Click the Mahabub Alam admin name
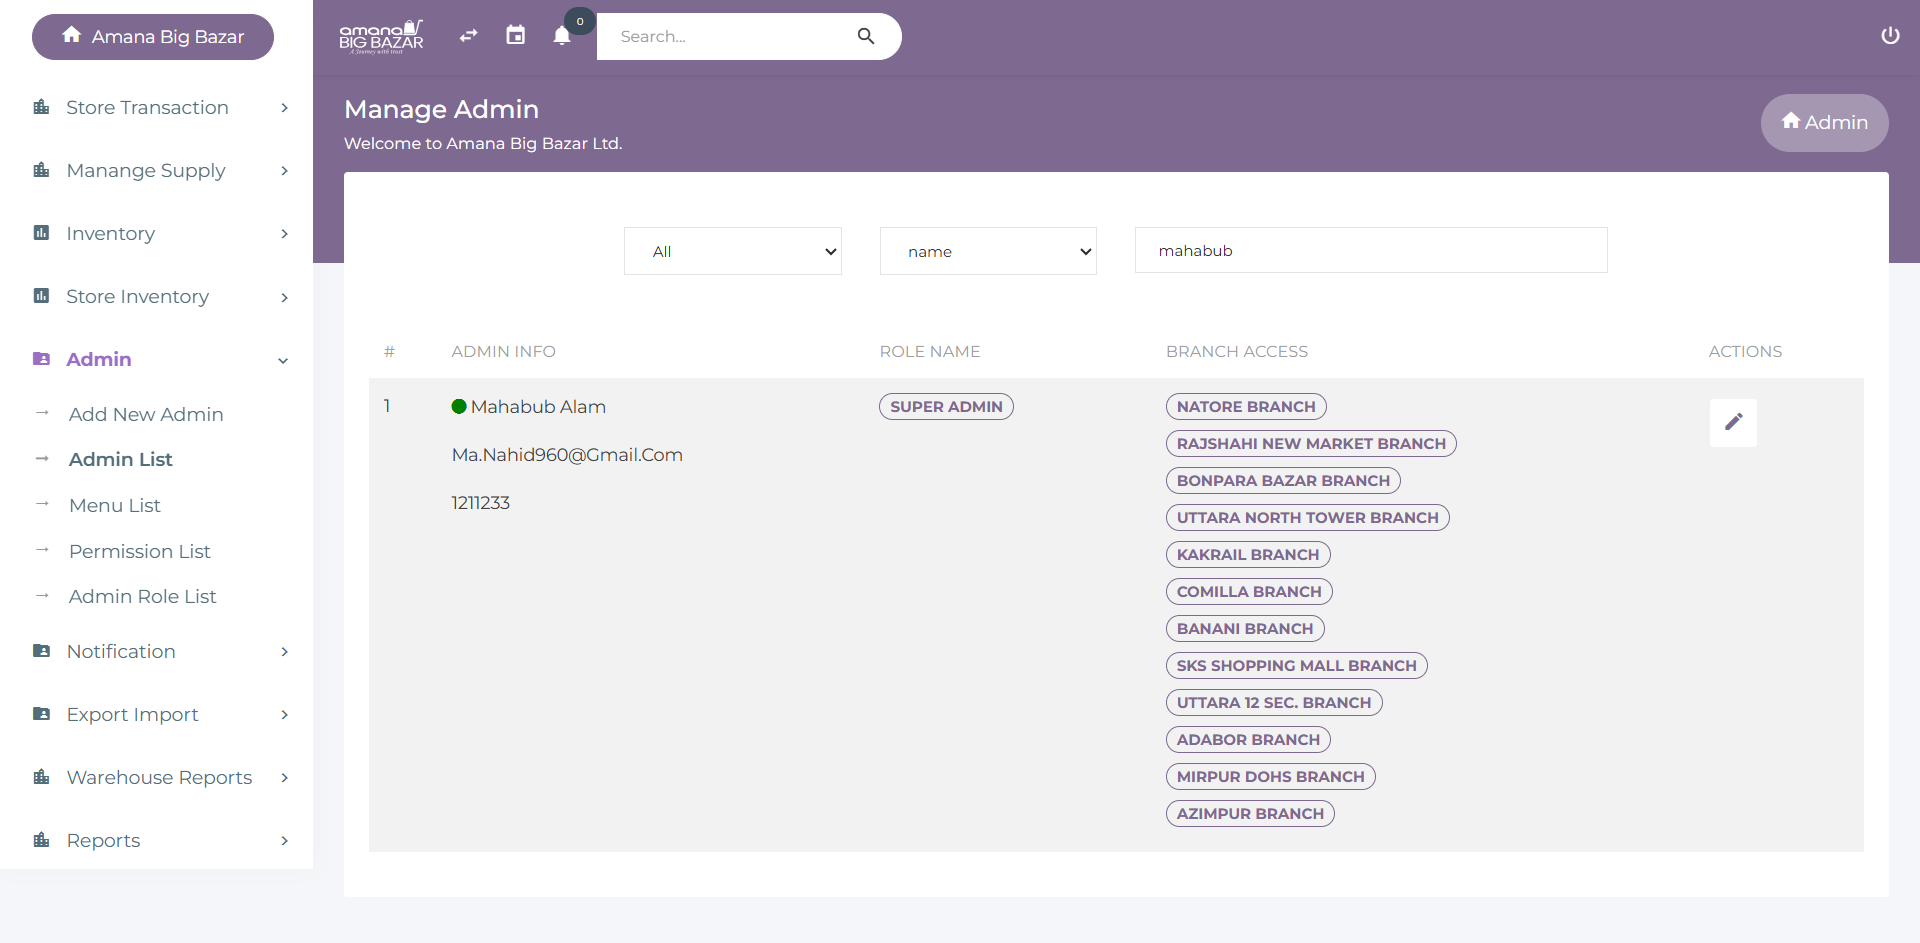 tap(538, 406)
